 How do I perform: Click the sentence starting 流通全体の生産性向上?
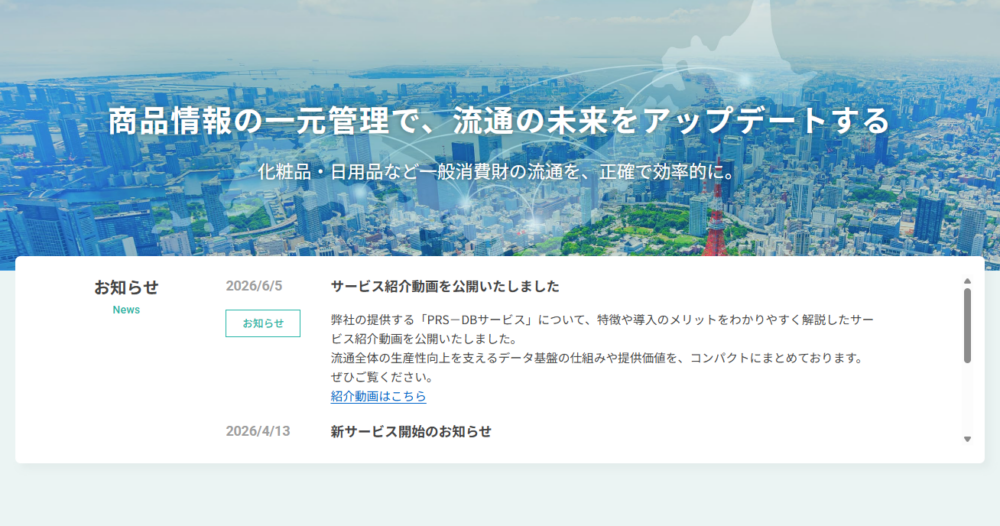pos(597,358)
